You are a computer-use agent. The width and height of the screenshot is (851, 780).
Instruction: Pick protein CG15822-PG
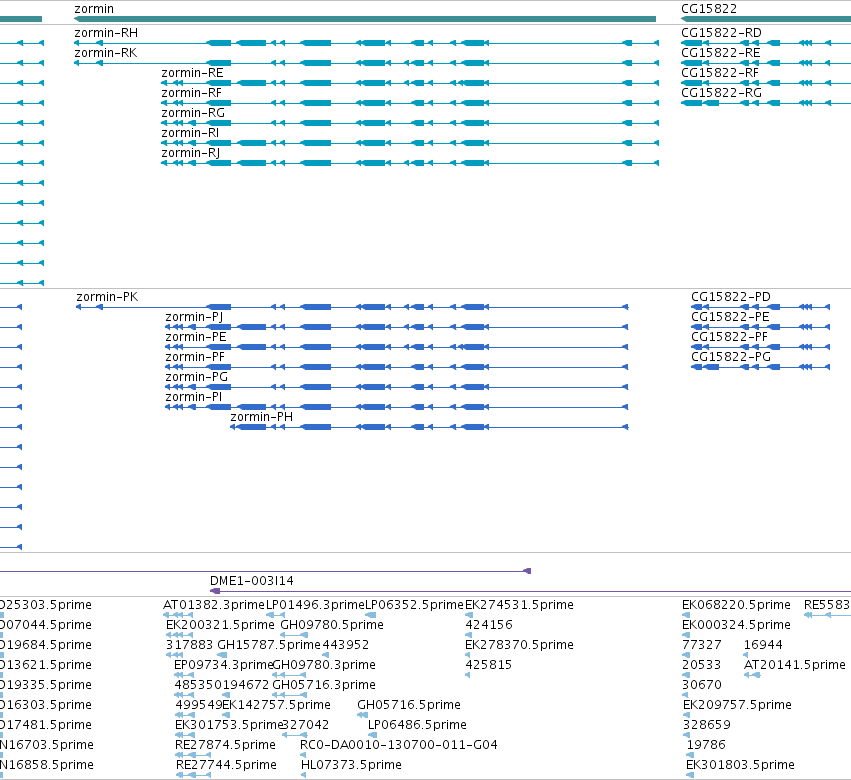[731, 358]
